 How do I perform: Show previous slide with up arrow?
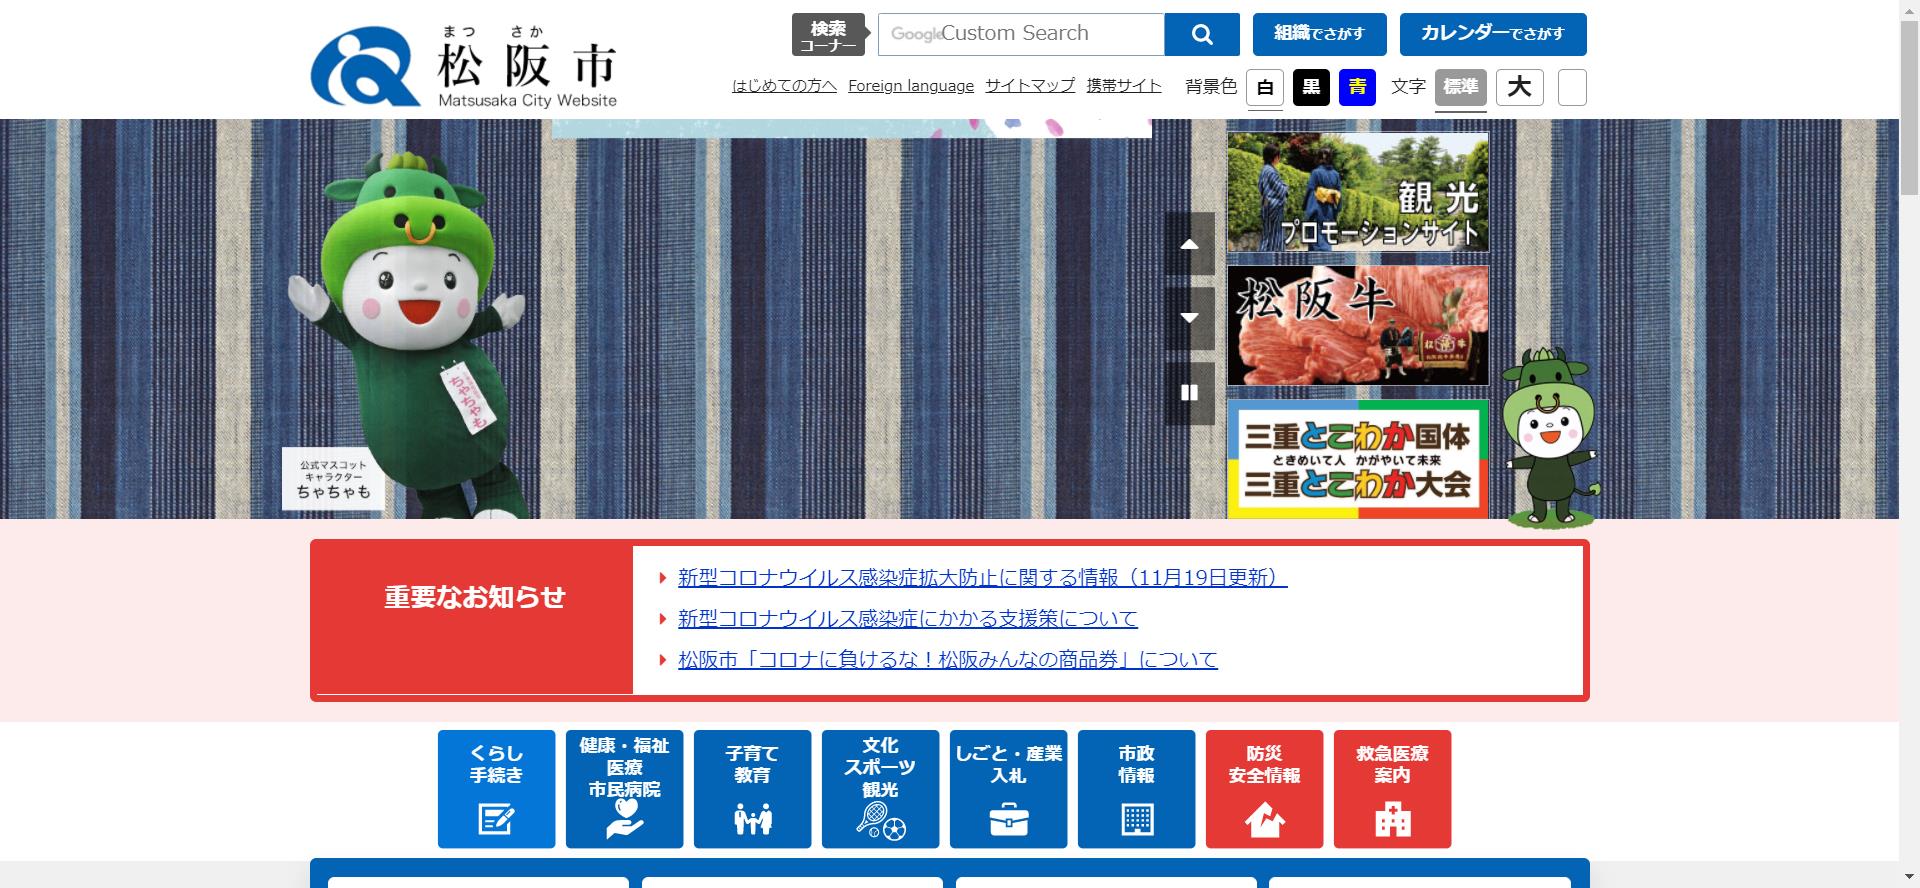point(1189,244)
